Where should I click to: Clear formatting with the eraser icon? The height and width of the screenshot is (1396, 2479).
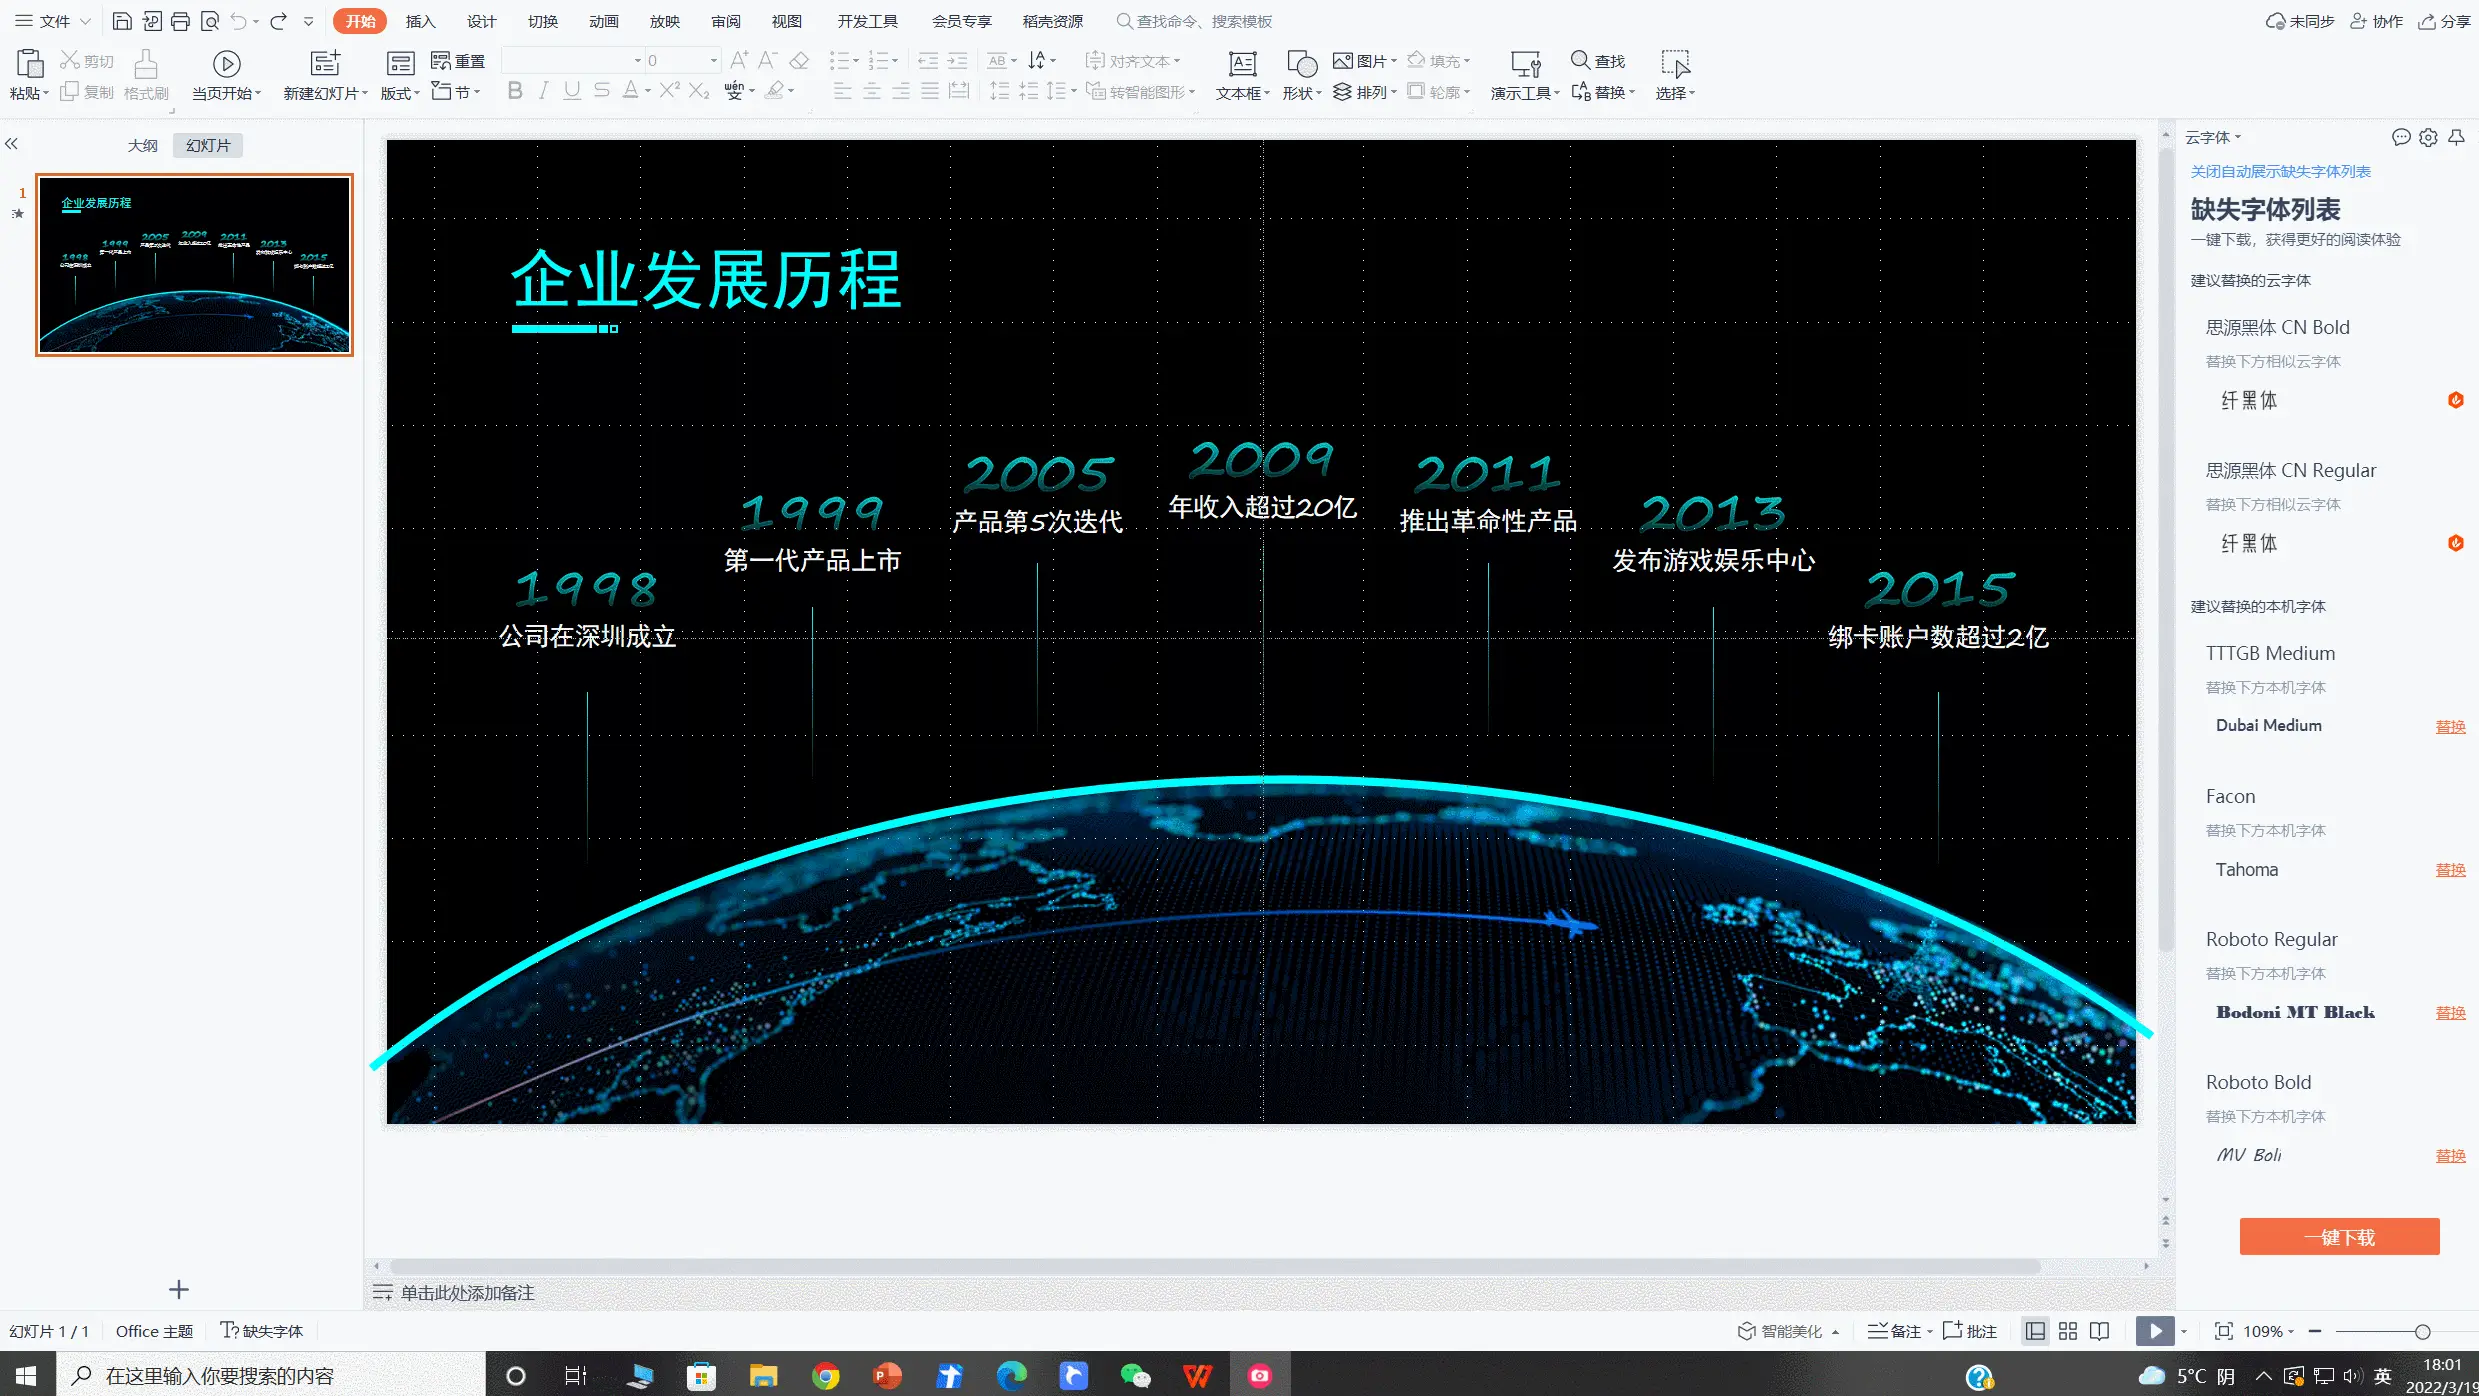[799, 61]
